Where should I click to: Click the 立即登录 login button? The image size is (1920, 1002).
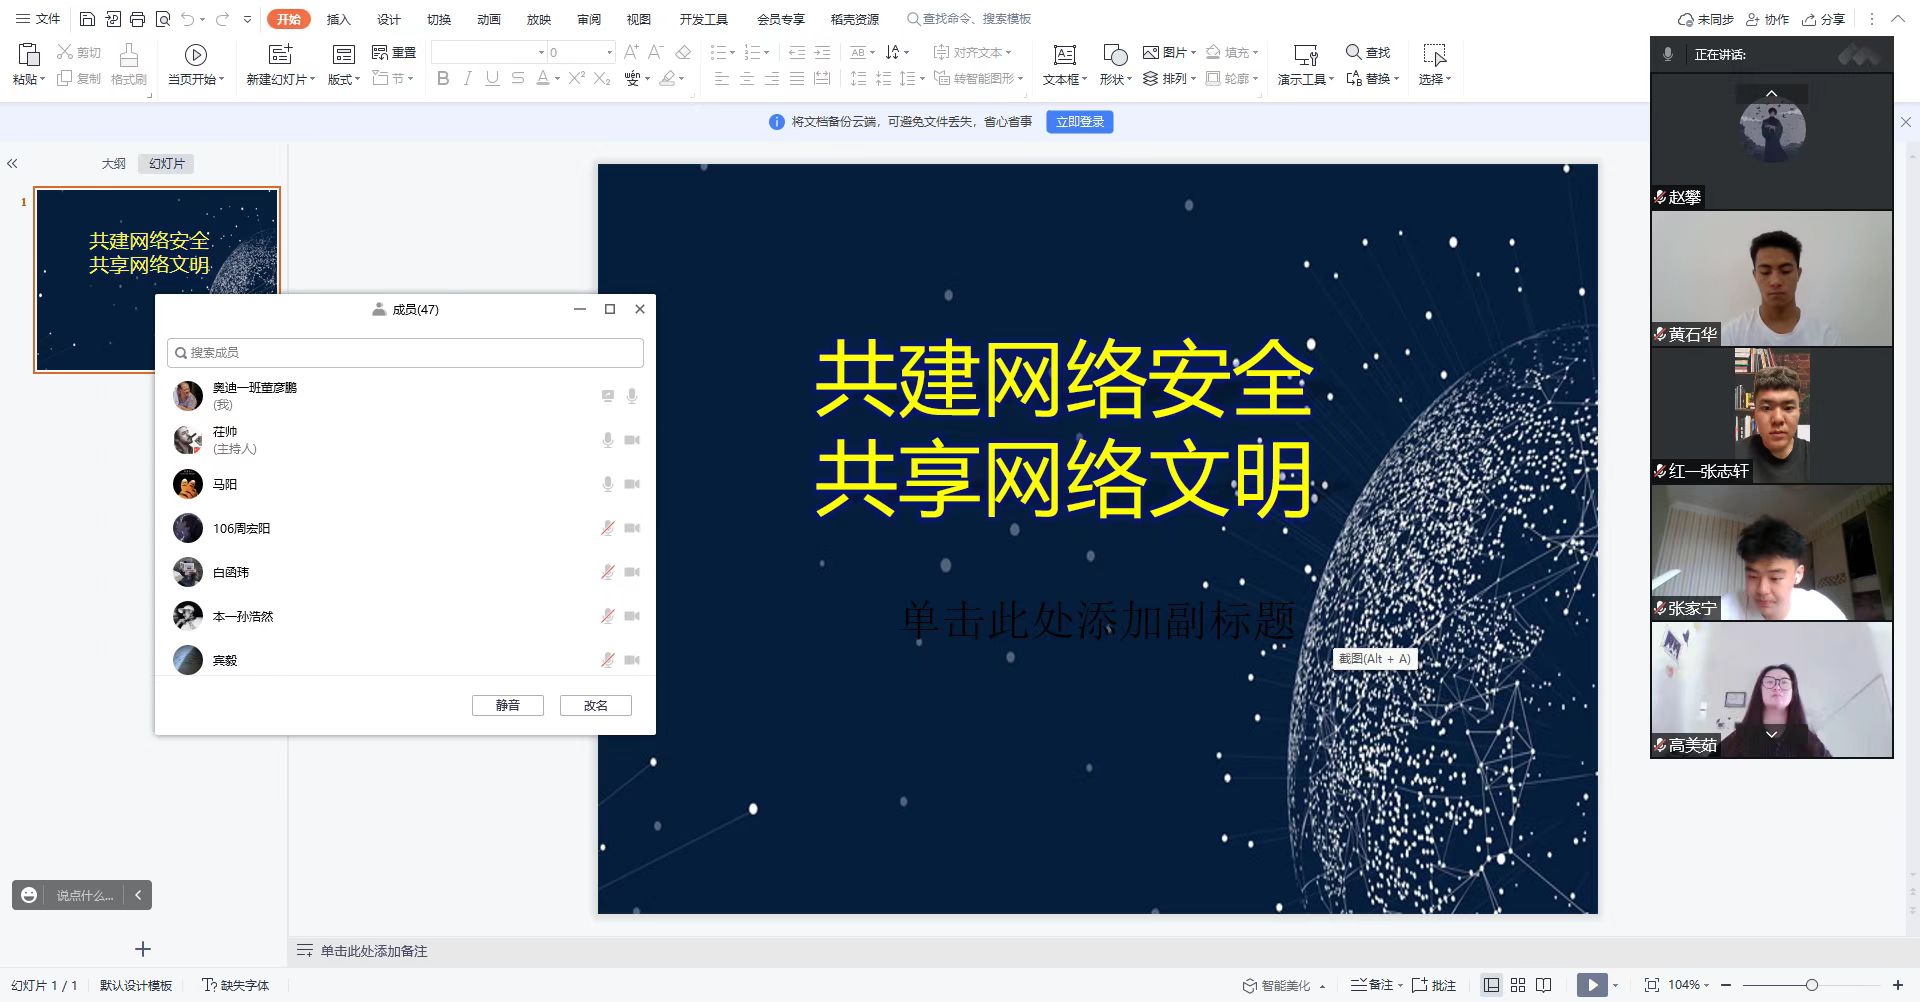(1080, 122)
